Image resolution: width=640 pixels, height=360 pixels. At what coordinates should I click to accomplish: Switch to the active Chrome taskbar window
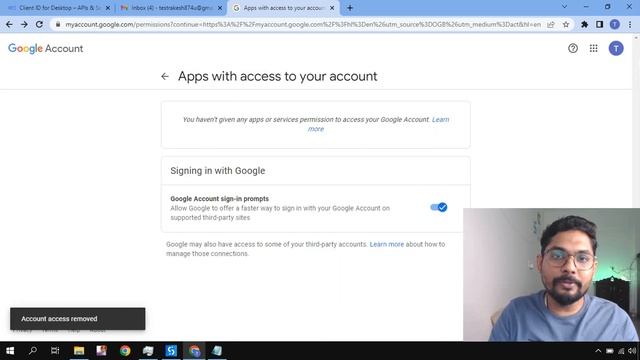[x=194, y=351]
